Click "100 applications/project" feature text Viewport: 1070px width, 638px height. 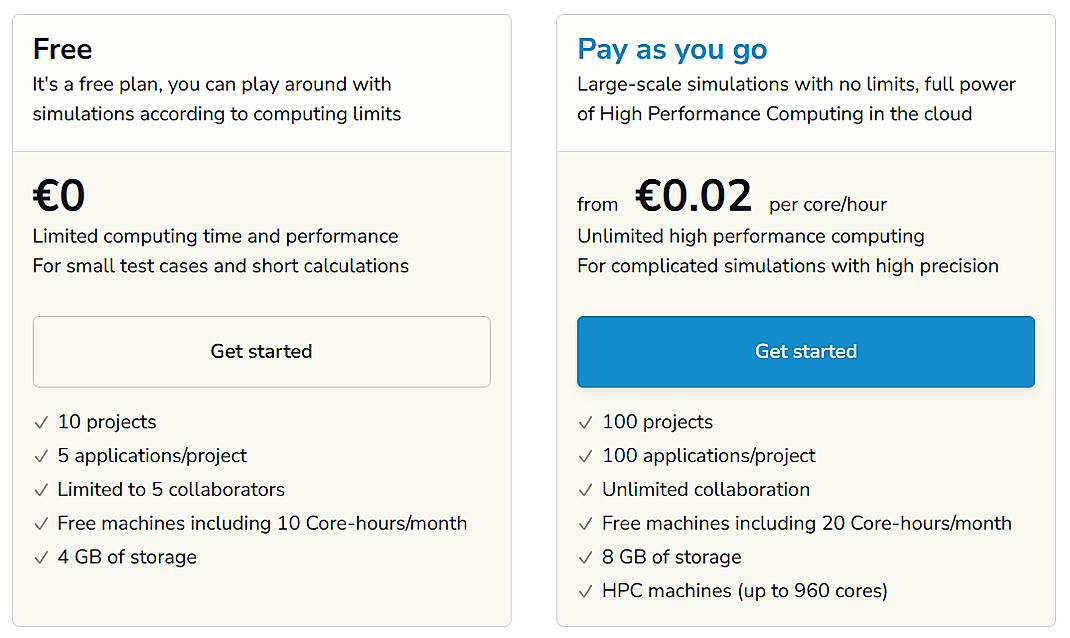(708, 456)
